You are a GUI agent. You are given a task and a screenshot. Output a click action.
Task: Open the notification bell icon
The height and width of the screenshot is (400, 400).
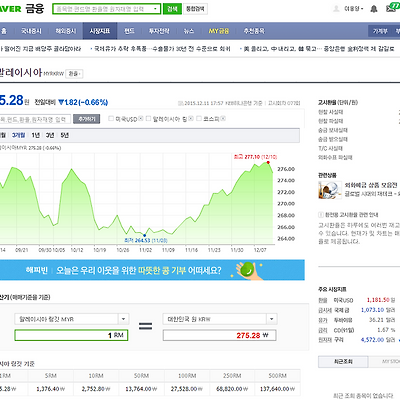click(374, 9)
